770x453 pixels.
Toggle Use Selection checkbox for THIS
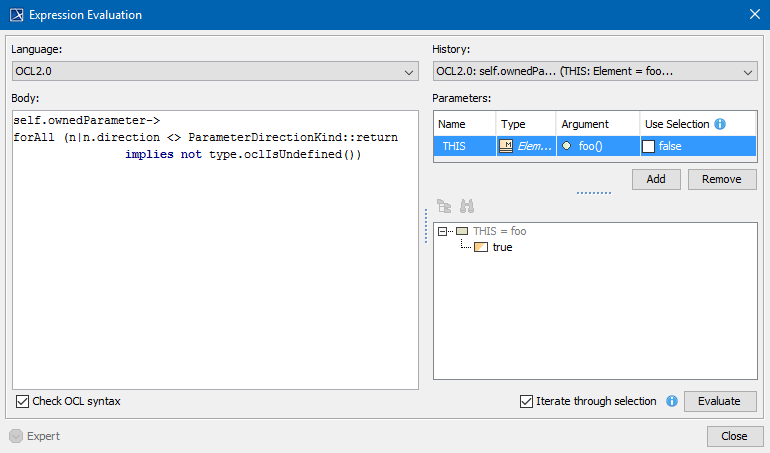[x=648, y=146]
